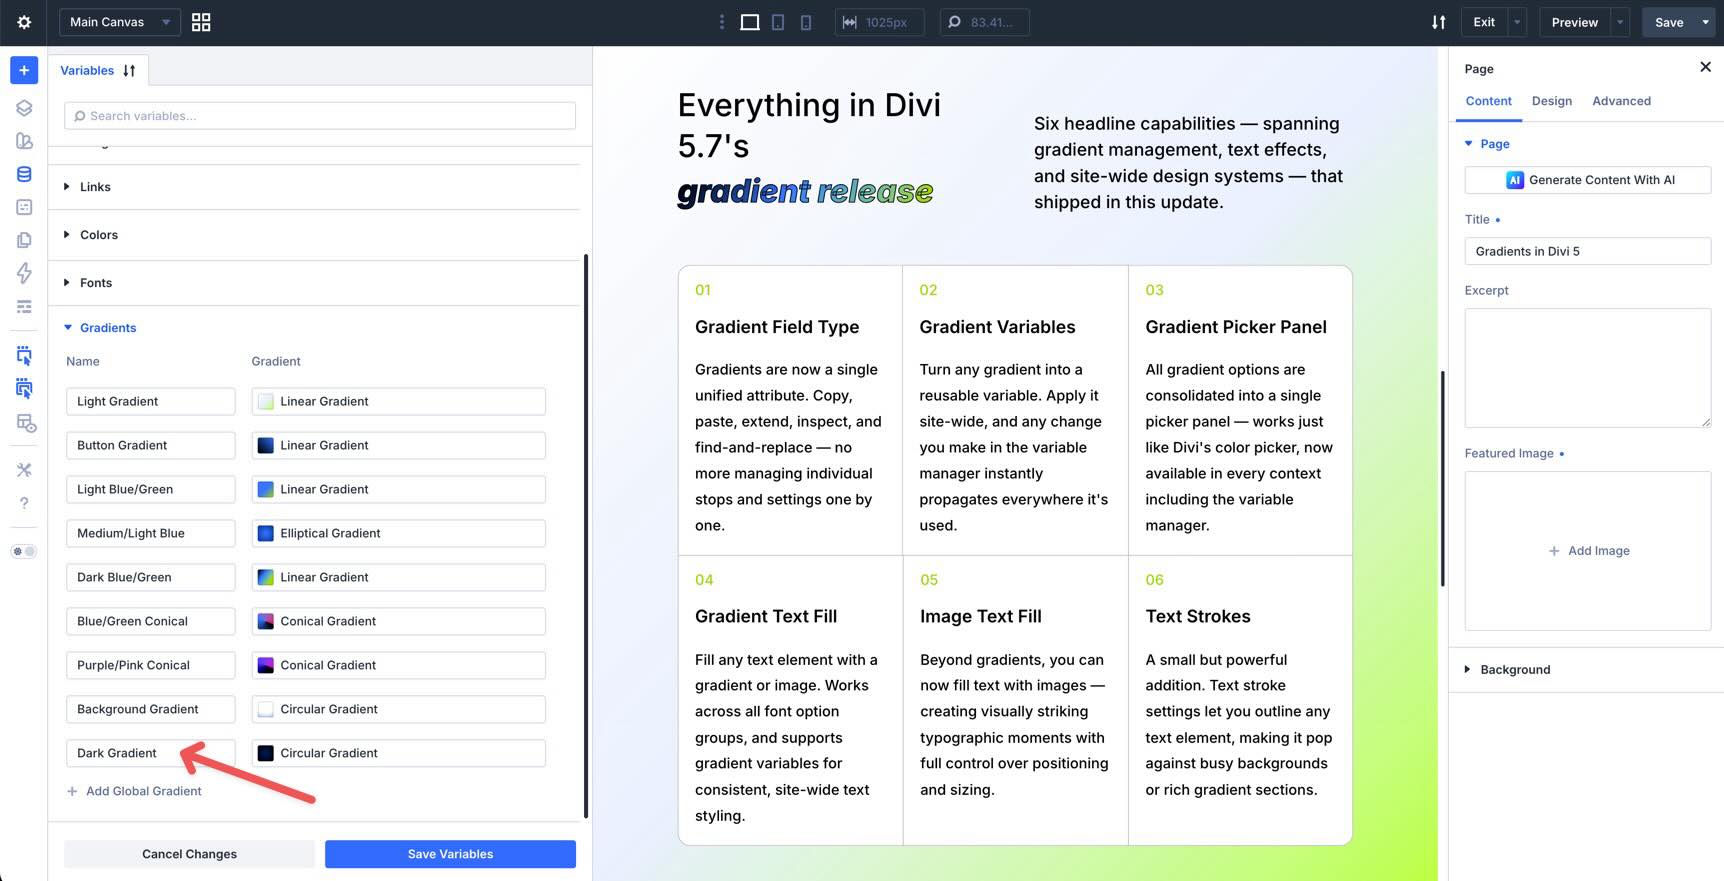Open the Main Canvas dropdown
The image size is (1724, 881).
tap(120, 22)
